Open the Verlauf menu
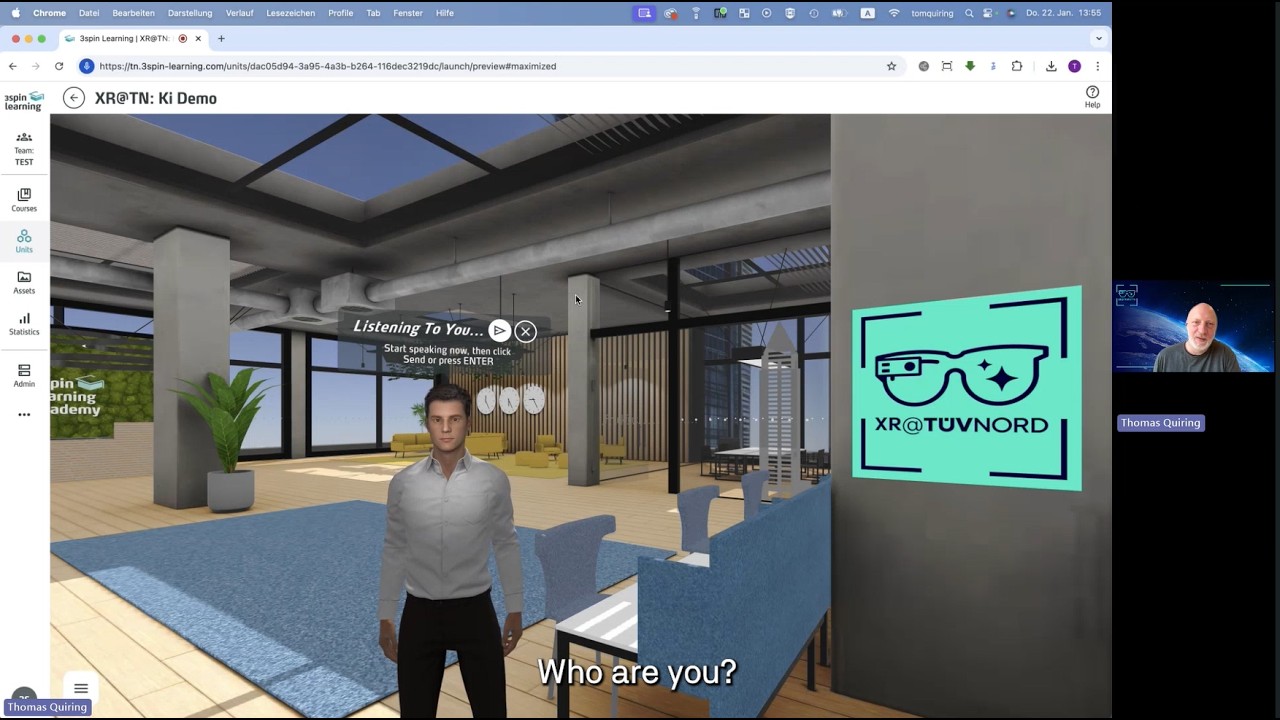Viewport: 1280px width, 720px height. [239, 13]
